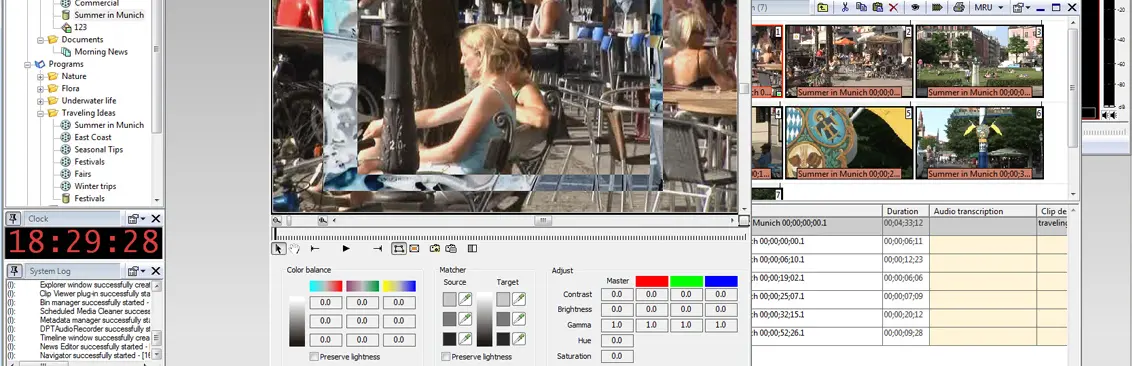Select Morning News document
The image size is (1132, 366).
pos(101,52)
